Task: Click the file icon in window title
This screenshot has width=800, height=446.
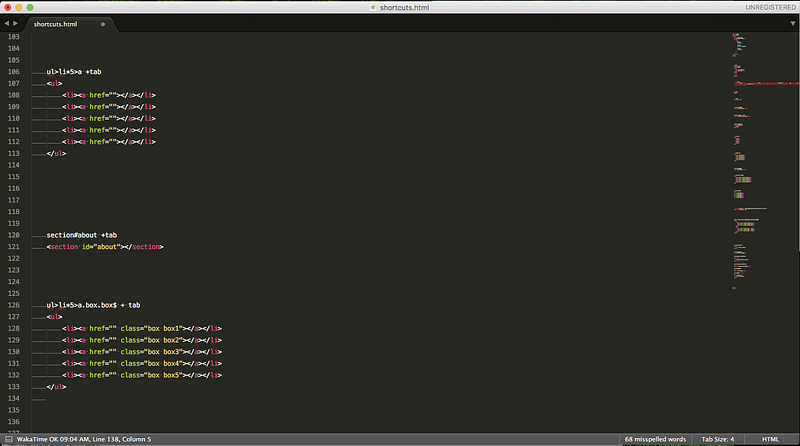Action: pyautogui.click(x=373, y=7)
